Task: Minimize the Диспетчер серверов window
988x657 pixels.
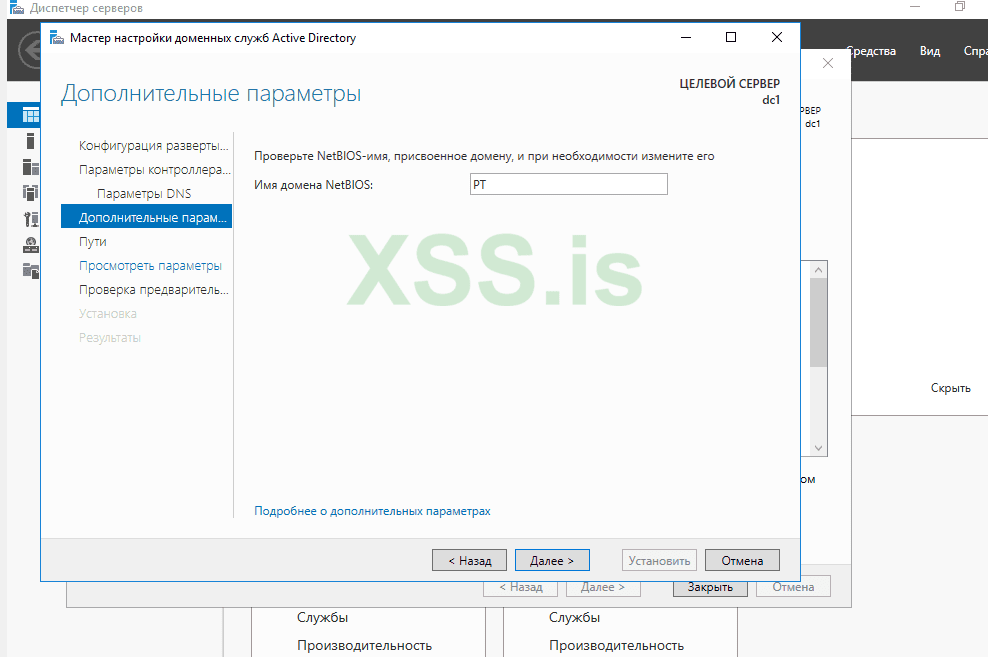Action: click(x=916, y=6)
